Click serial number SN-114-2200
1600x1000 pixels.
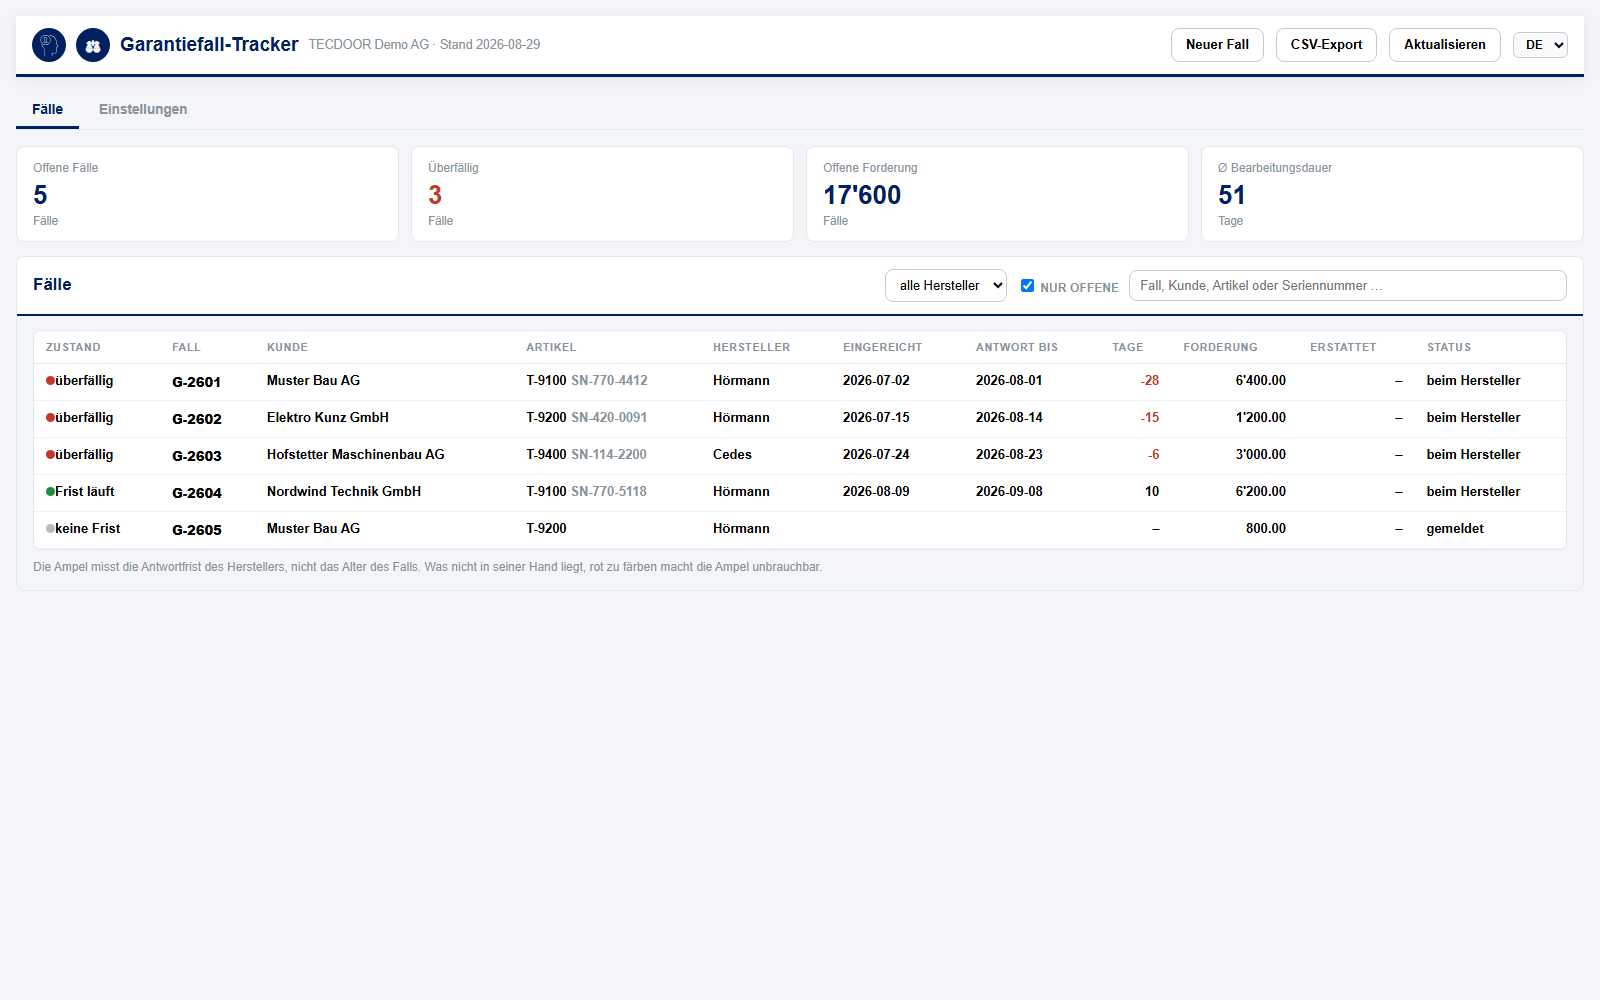(609, 455)
